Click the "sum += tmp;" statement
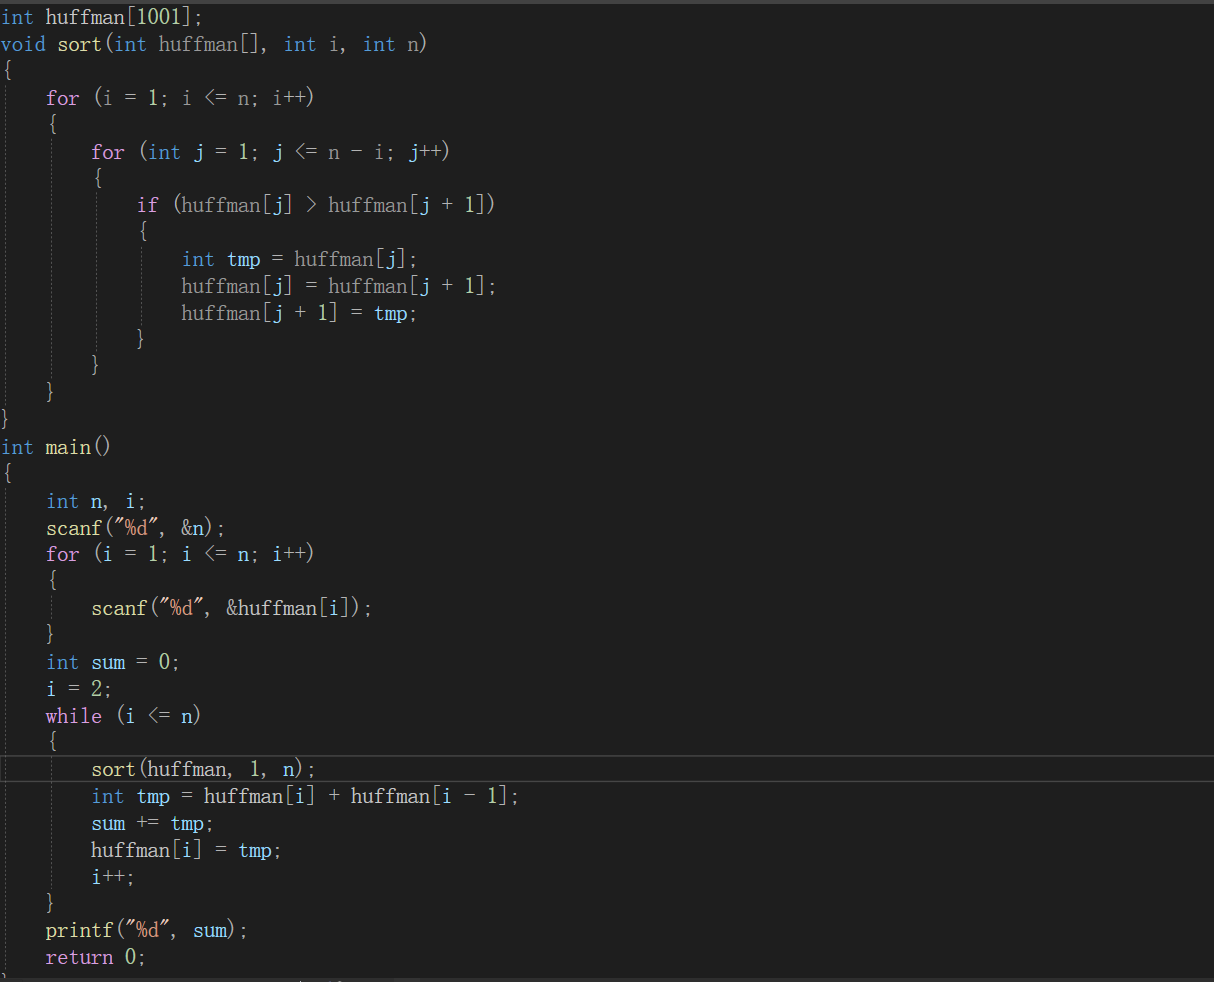The image size is (1214, 982). (152, 823)
